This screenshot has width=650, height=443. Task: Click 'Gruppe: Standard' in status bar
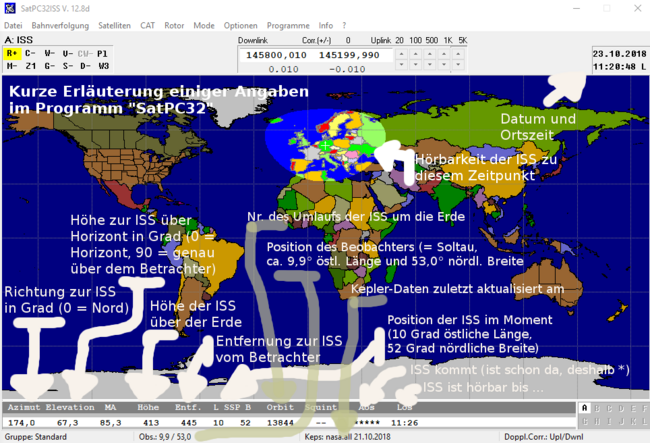pos(36,437)
